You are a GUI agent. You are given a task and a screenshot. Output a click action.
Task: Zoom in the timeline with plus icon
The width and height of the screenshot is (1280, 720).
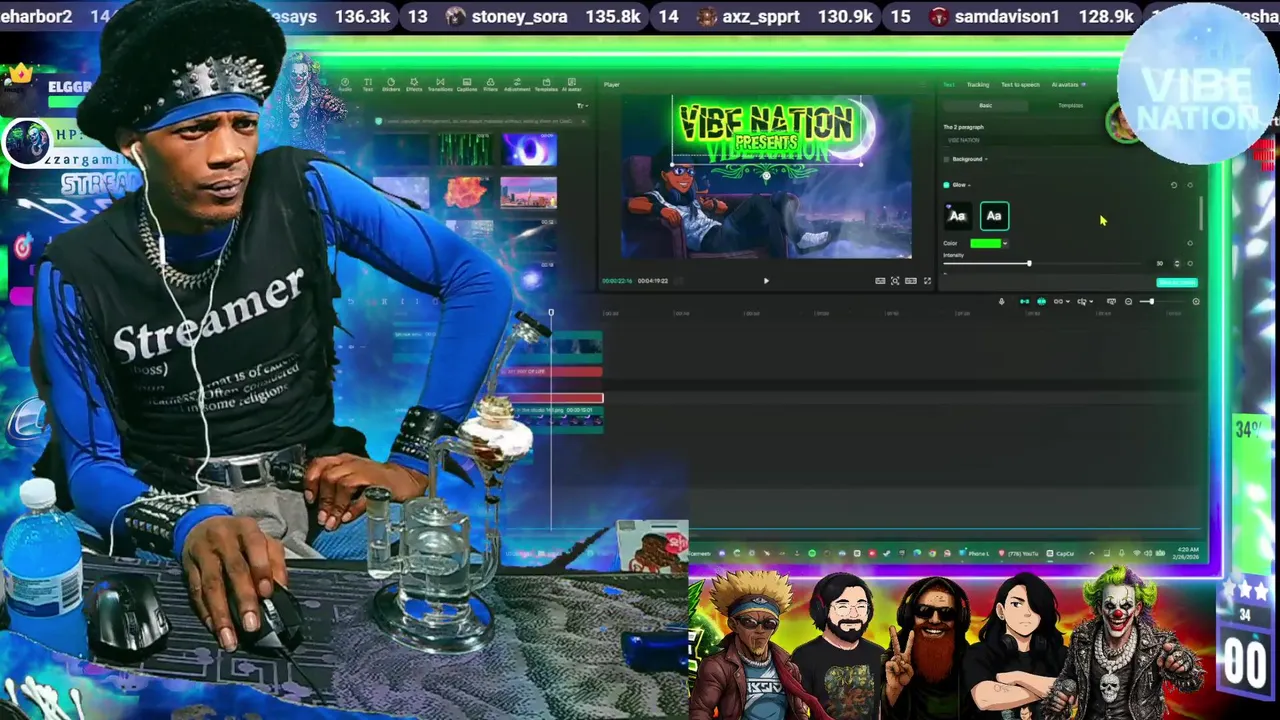tap(1196, 301)
